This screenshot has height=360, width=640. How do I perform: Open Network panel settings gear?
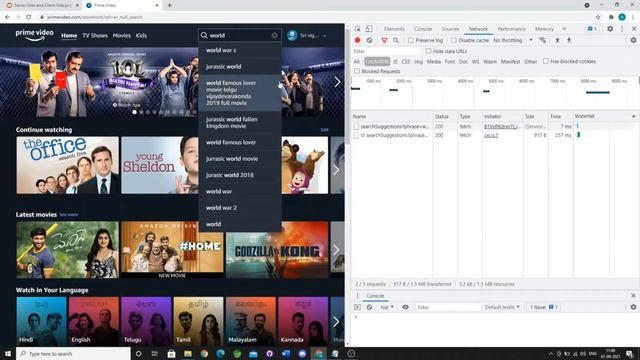tap(633, 40)
